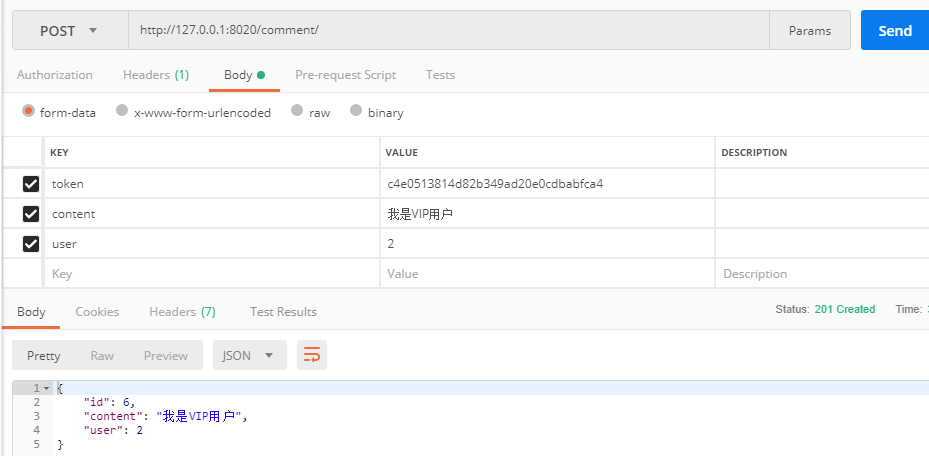Switch response view to Raw
The image size is (929, 456).
pos(102,355)
